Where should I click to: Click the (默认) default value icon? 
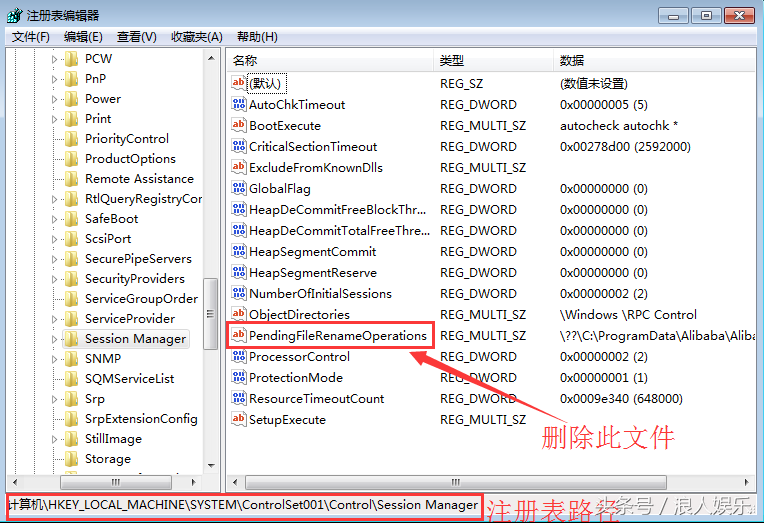pos(238,83)
